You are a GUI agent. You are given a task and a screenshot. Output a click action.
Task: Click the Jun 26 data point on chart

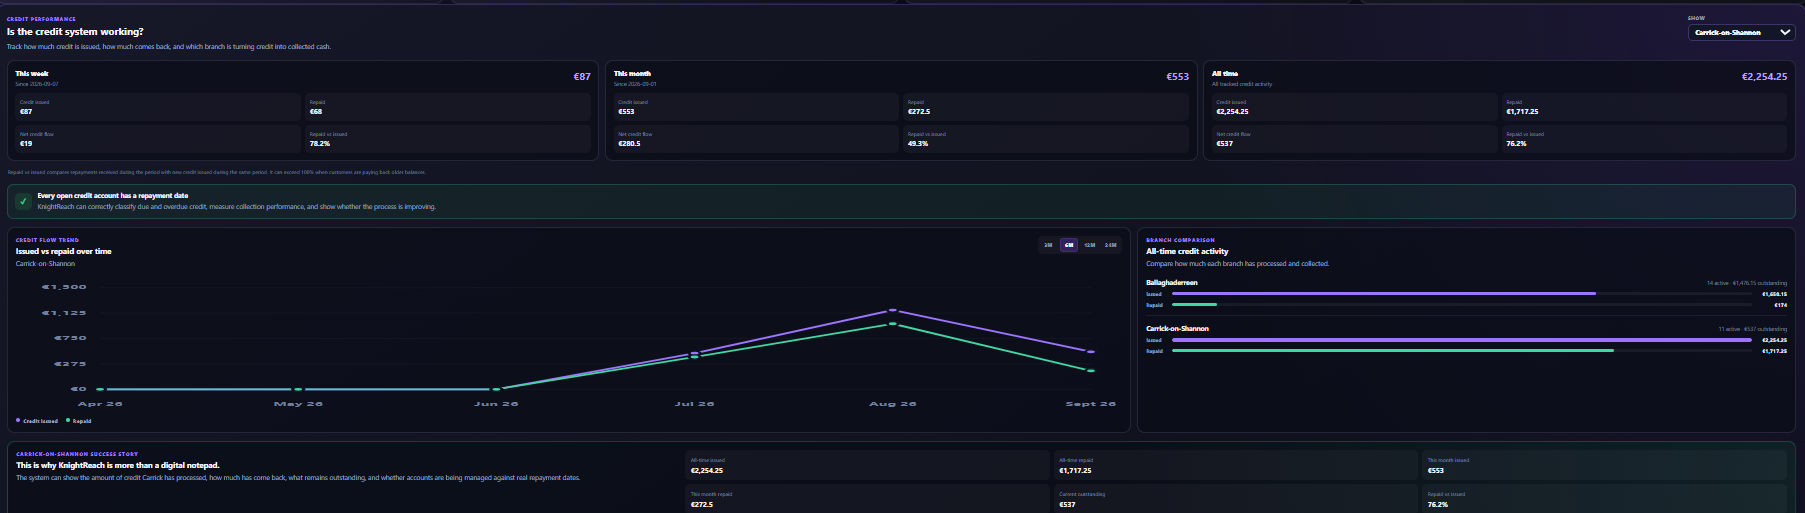[x=496, y=389]
